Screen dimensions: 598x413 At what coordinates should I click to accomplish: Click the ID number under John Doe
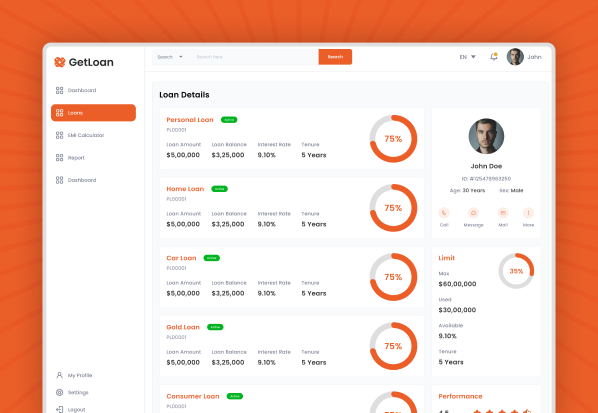[x=486, y=178]
